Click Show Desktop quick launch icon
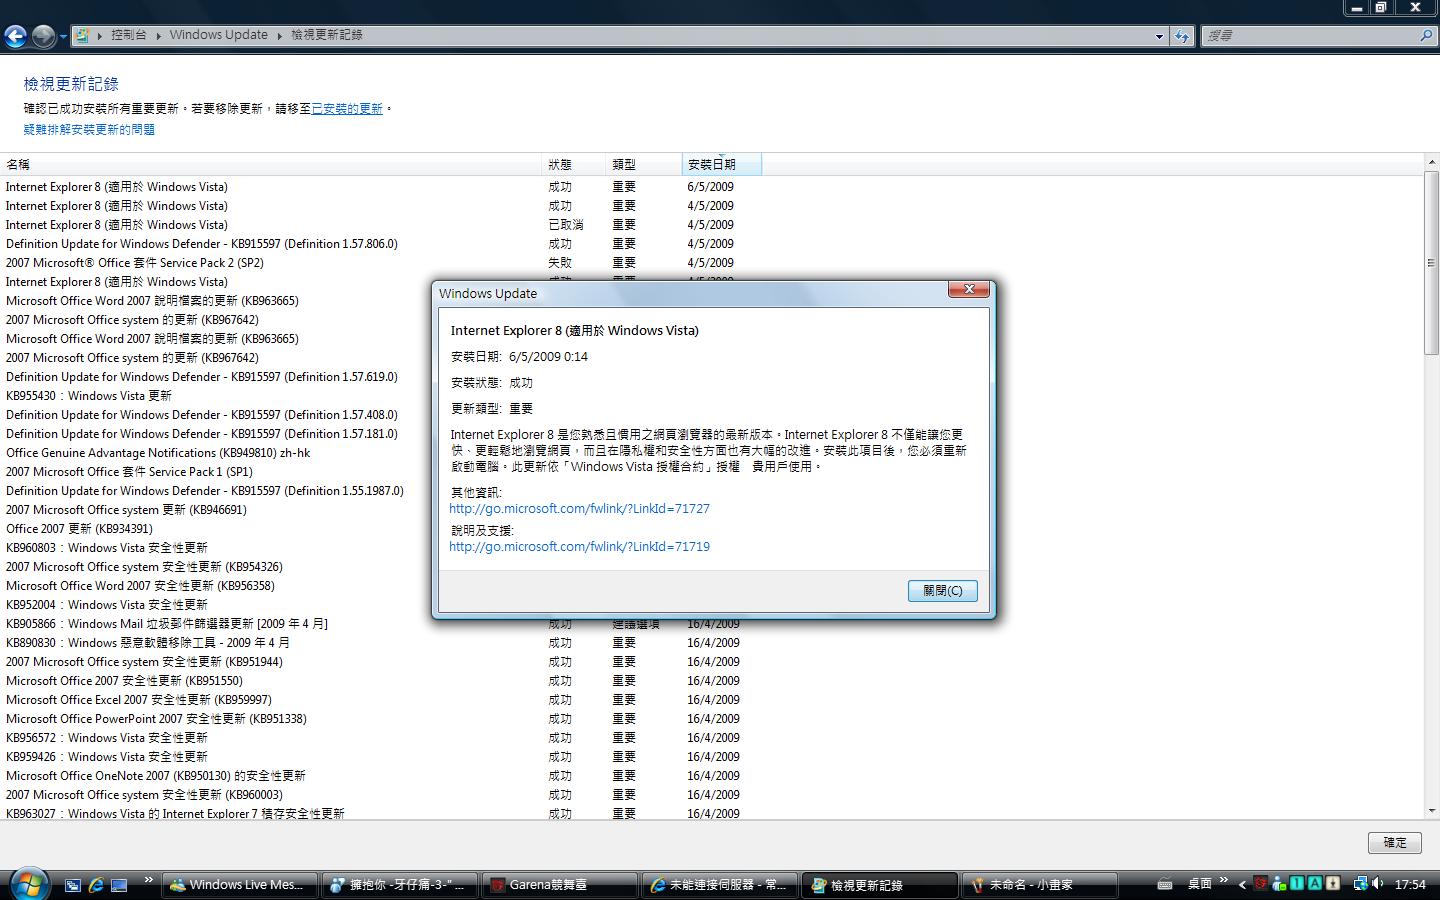1440x900 pixels. [119, 885]
